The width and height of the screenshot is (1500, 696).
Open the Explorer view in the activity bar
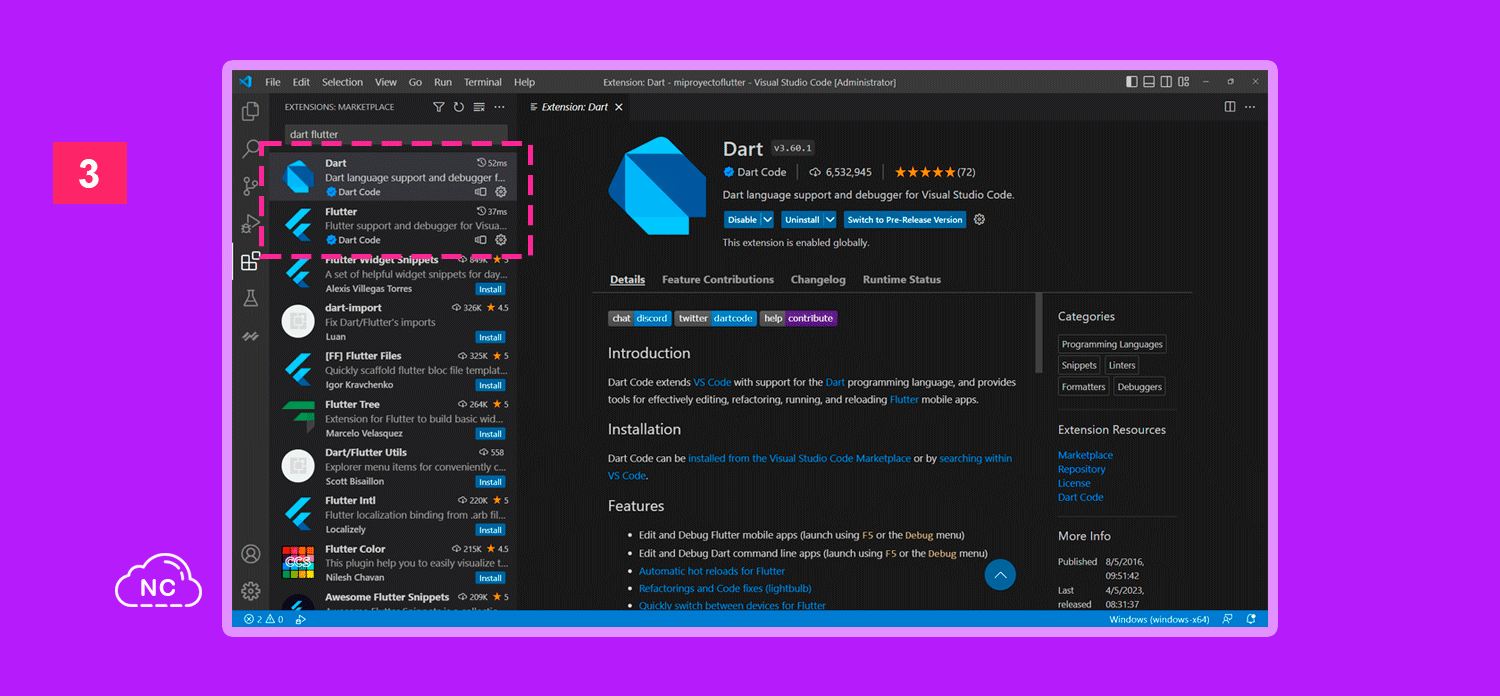click(250, 111)
